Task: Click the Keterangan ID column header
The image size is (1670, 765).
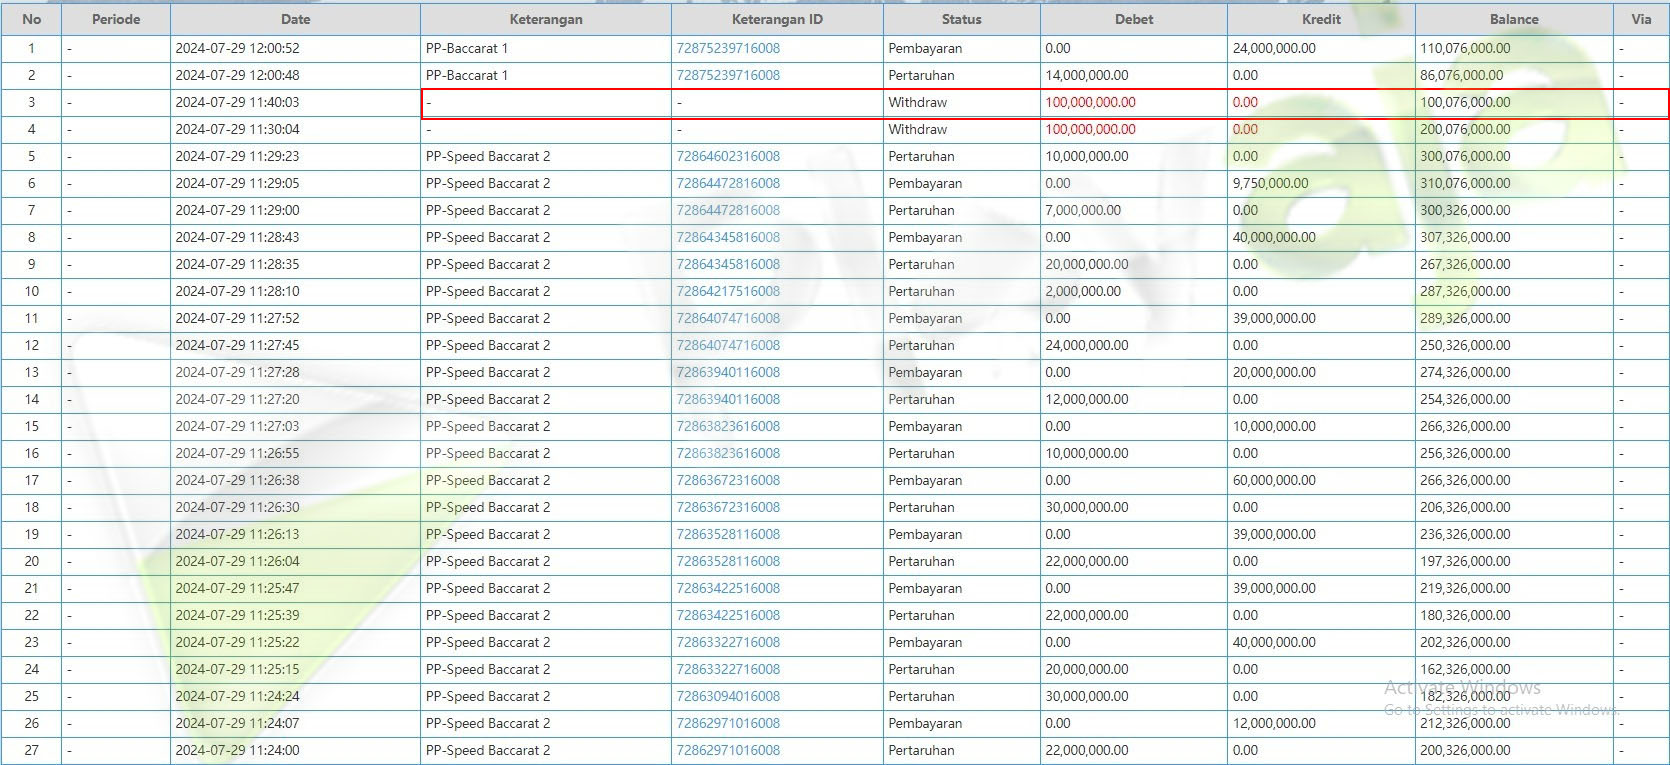Action: [777, 19]
